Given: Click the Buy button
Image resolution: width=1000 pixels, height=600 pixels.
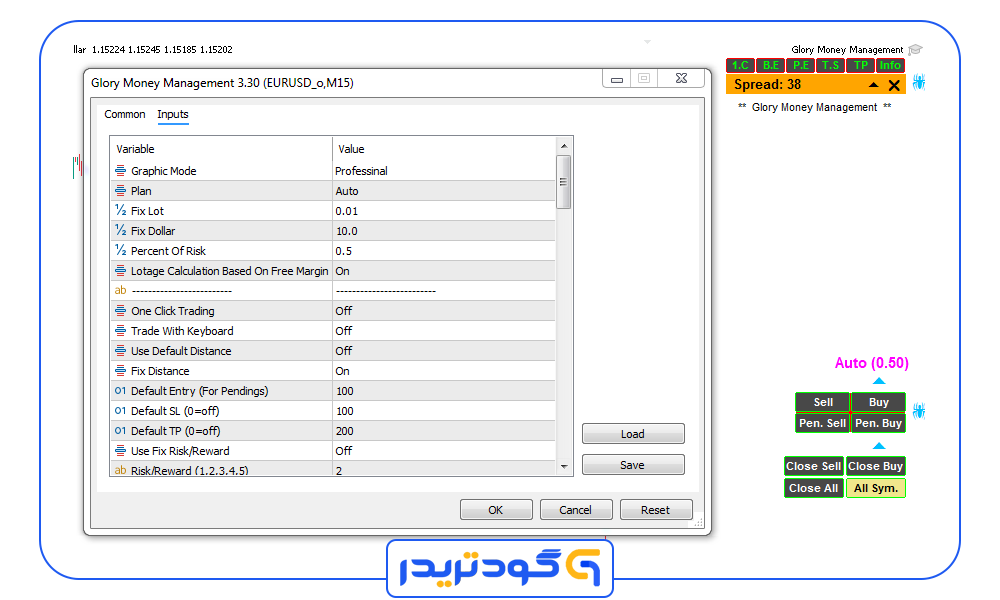Looking at the screenshot, I should (878, 402).
